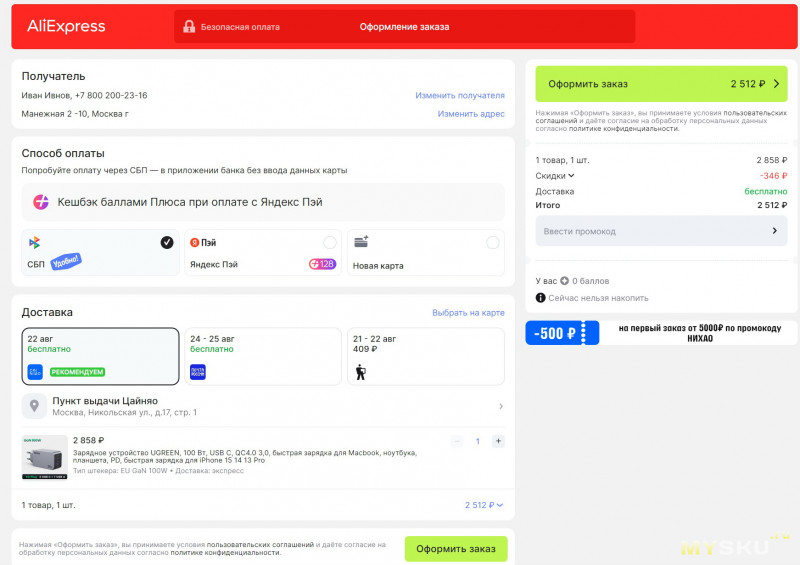Open the AliExpress logo homepage
The image size is (800, 565).
(66, 26)
